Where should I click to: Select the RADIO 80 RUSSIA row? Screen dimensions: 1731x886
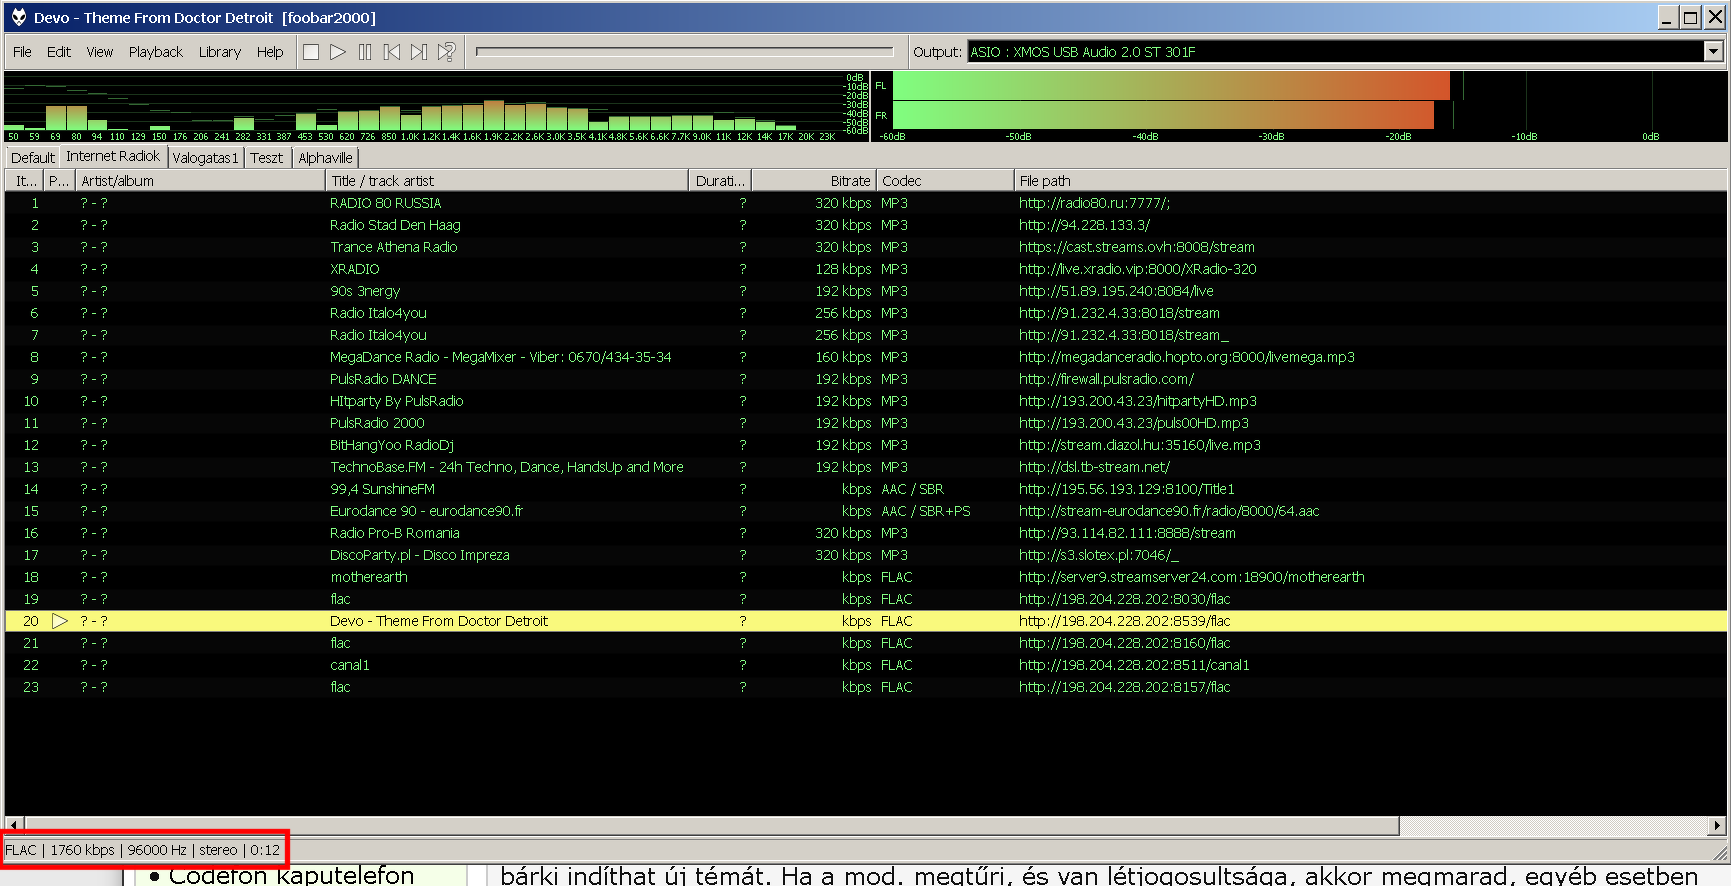click(x=865, y=203)
